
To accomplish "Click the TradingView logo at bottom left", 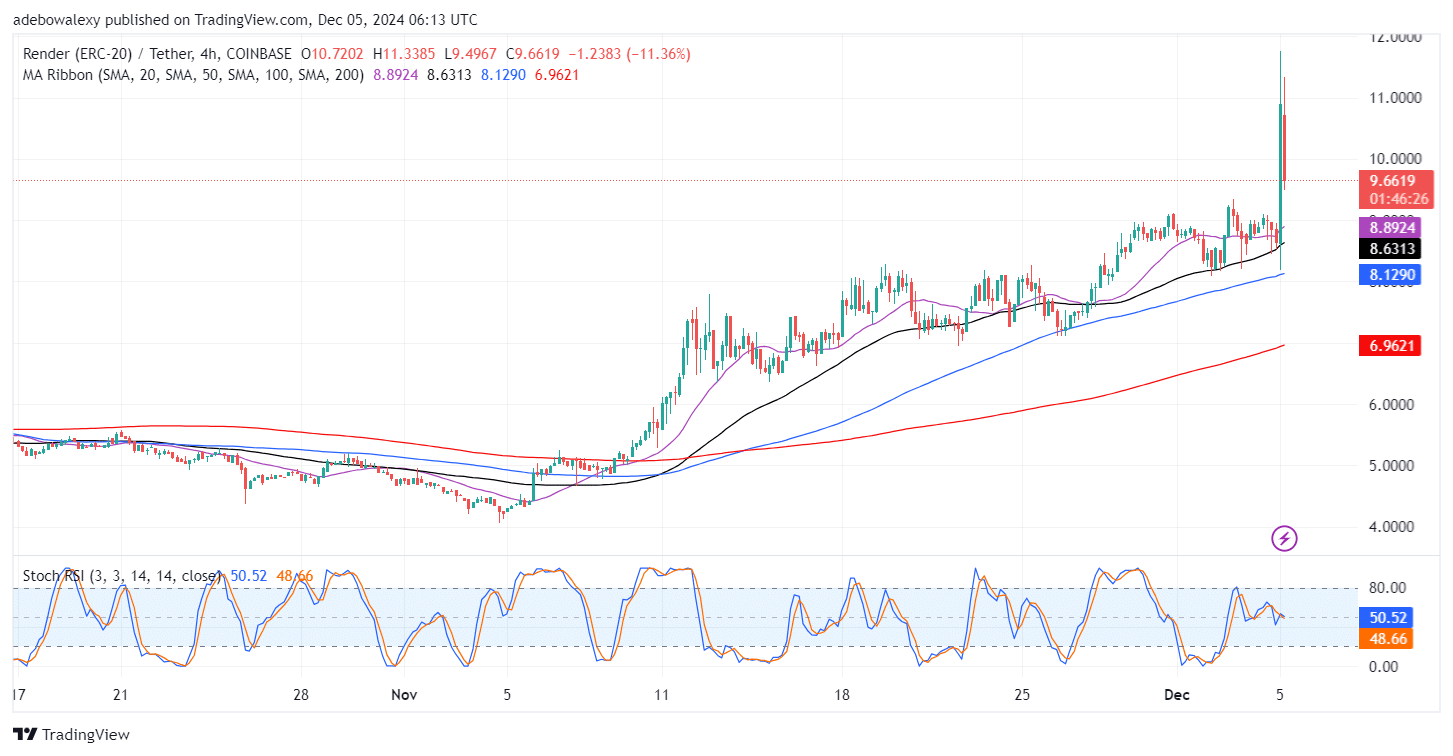I will [71, 735].
